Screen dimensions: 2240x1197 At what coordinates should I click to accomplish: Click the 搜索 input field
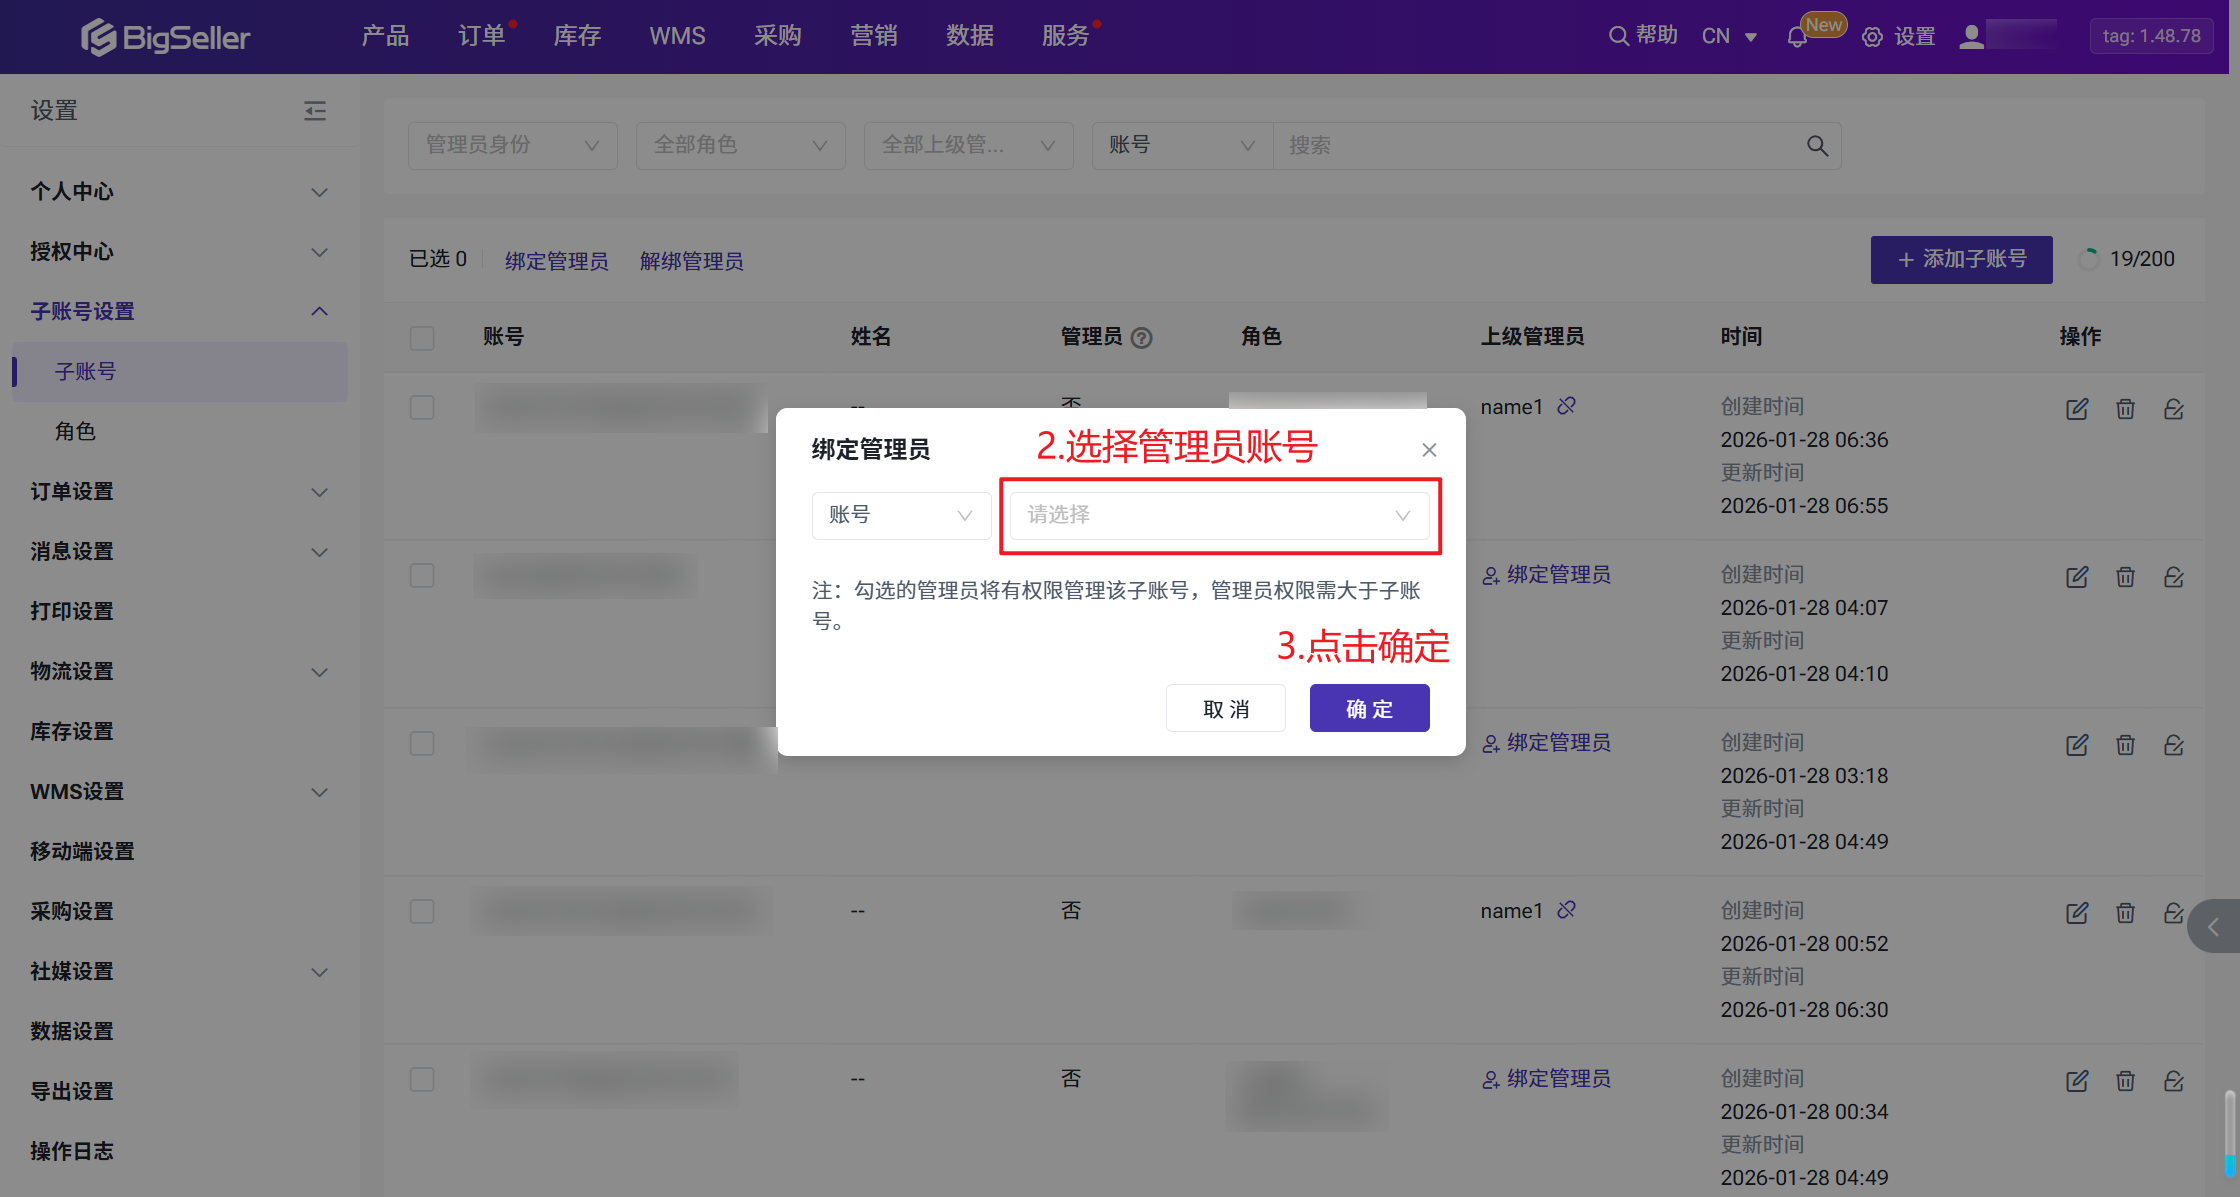1540,146
